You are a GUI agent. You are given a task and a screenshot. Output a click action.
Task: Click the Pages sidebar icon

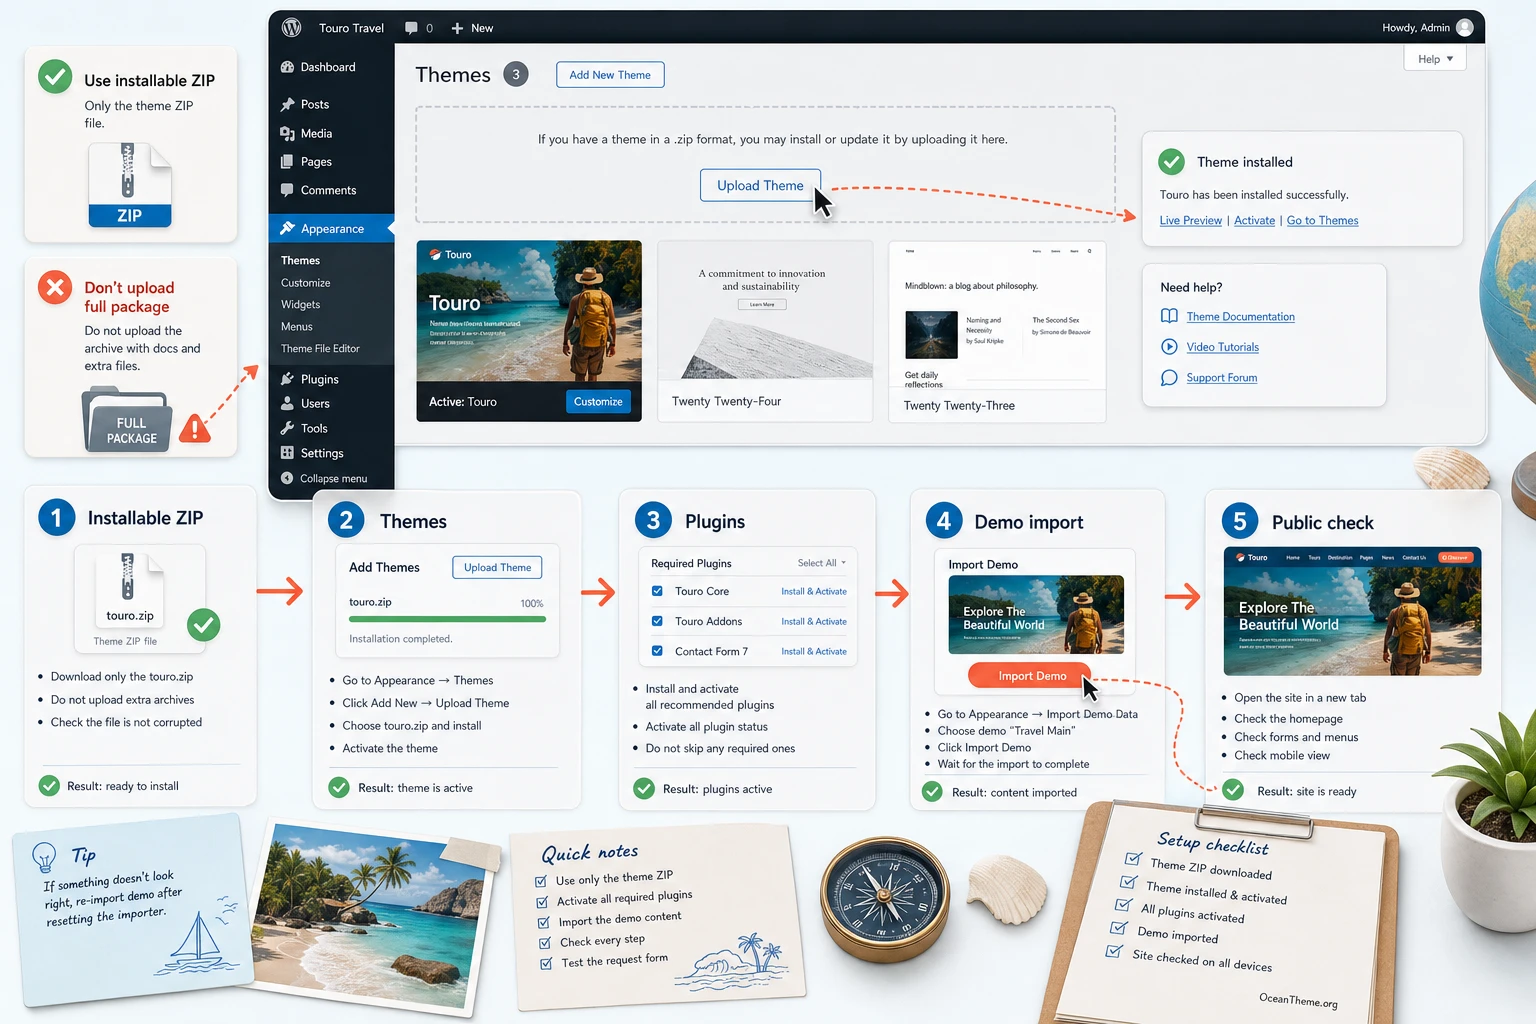(287, 161)
